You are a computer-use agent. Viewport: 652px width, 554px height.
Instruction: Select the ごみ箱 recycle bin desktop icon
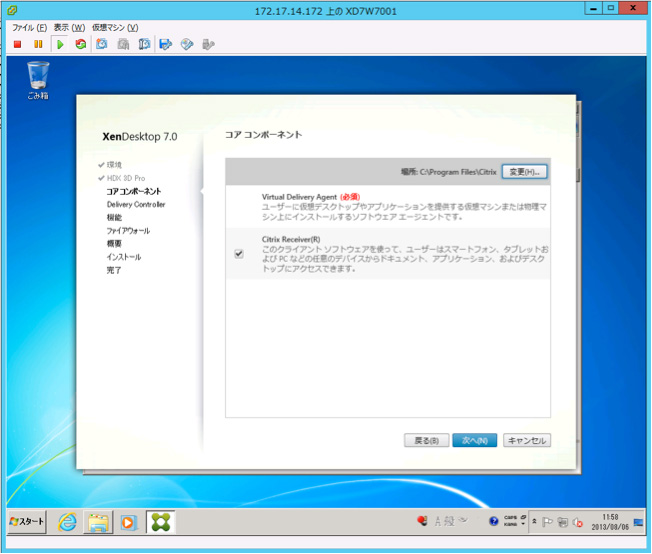point(38,81)
